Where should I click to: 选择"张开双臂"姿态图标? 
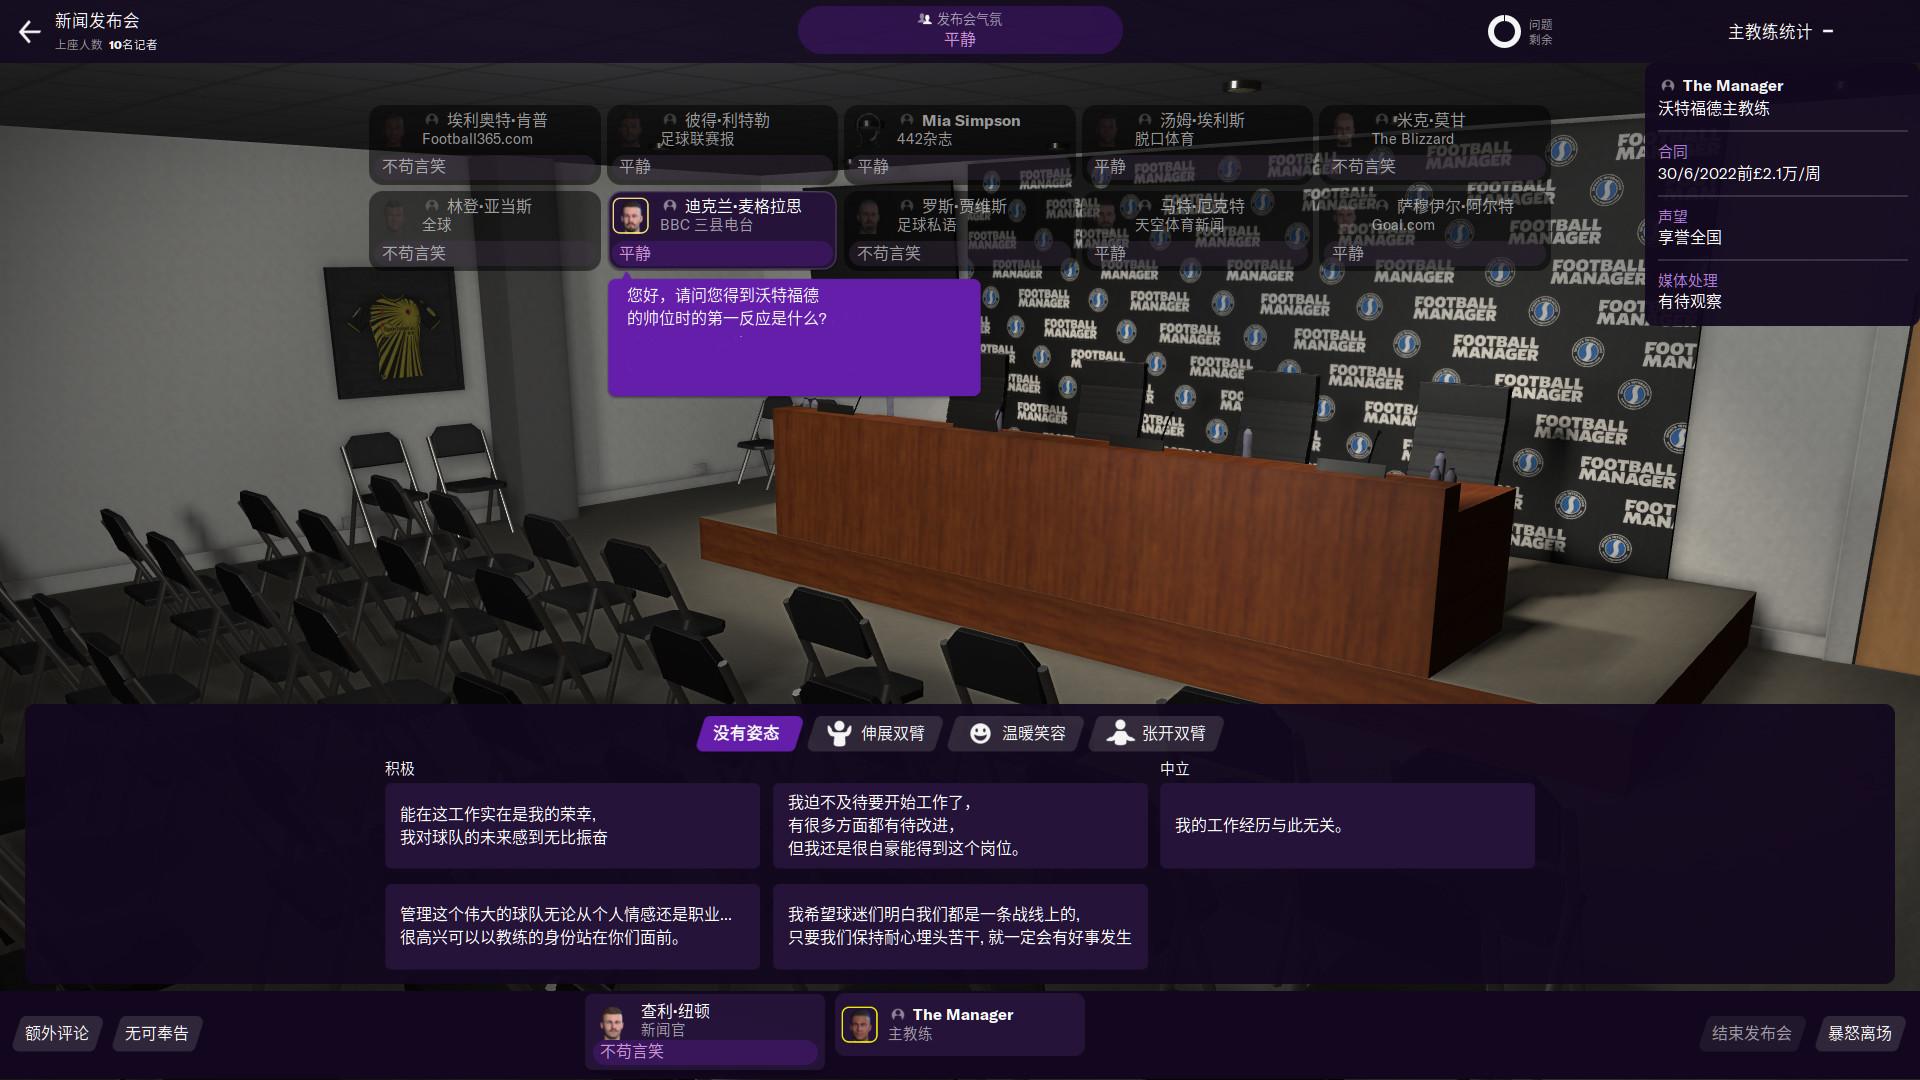click(x=1114, y=733)
